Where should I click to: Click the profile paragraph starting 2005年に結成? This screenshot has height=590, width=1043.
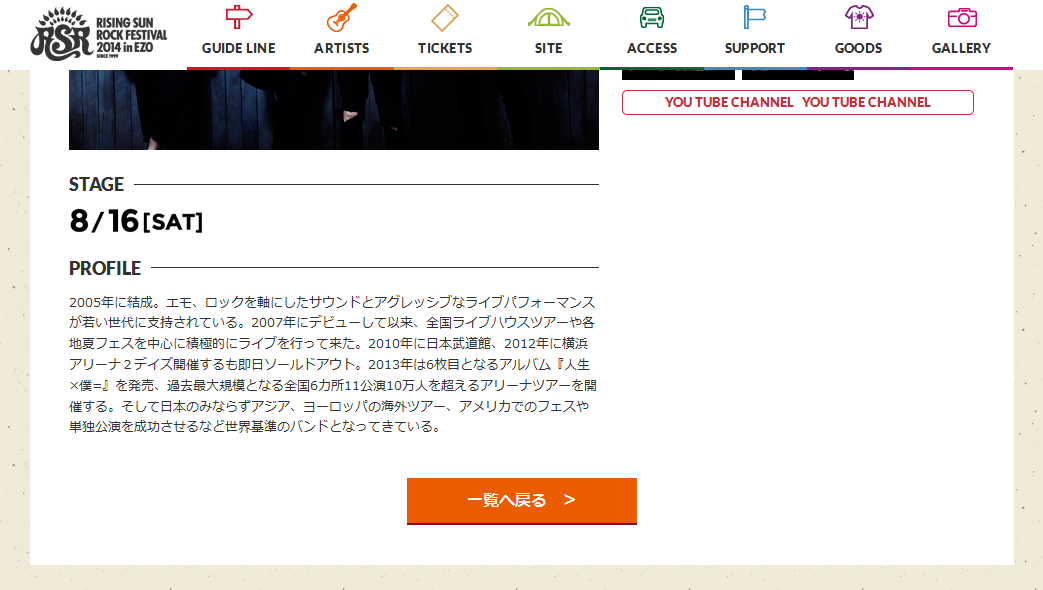point(333,364)
